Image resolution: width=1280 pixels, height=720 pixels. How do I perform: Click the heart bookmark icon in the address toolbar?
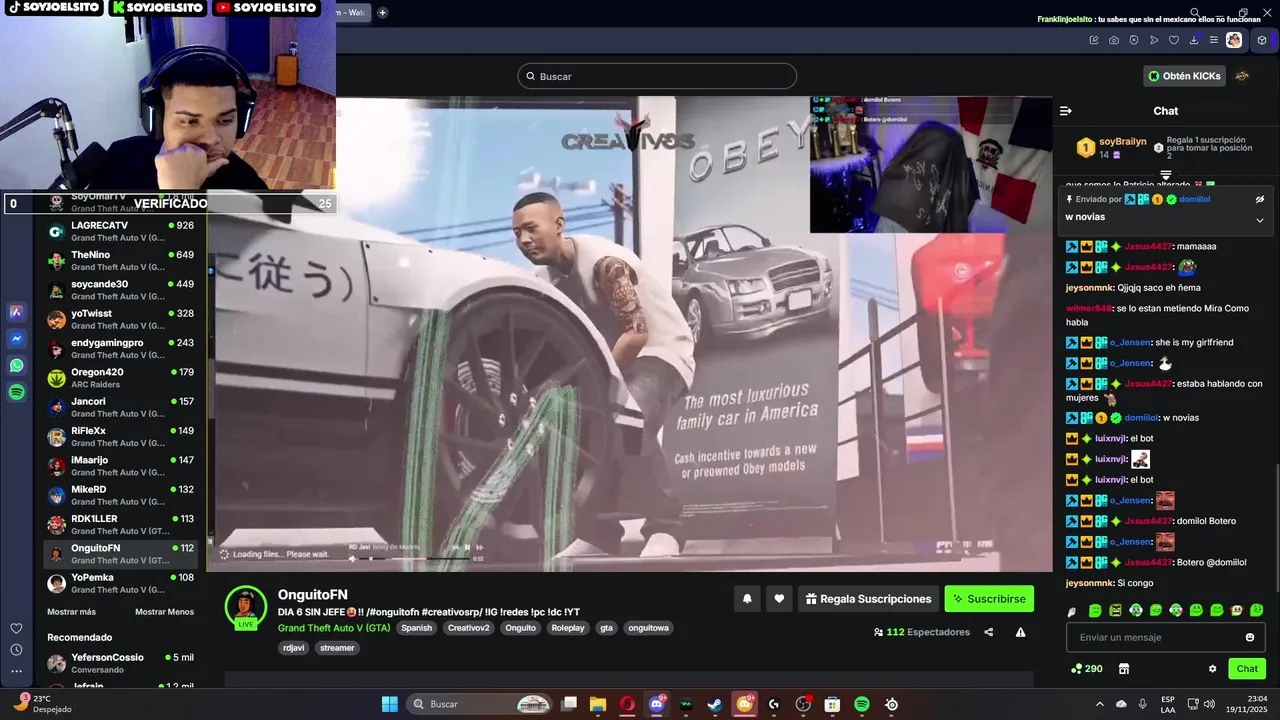coord(1174,40)
